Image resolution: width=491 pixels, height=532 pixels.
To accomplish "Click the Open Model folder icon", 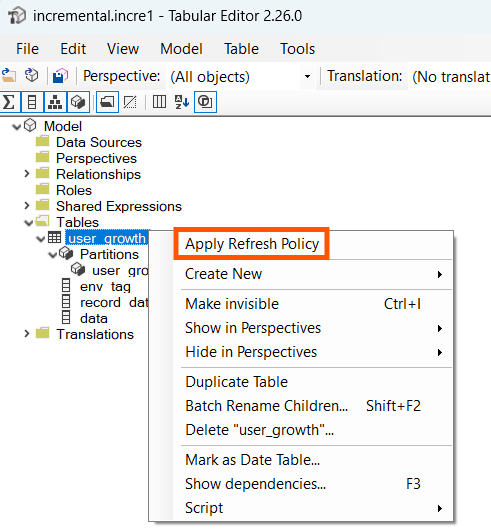I will [9, 75].
